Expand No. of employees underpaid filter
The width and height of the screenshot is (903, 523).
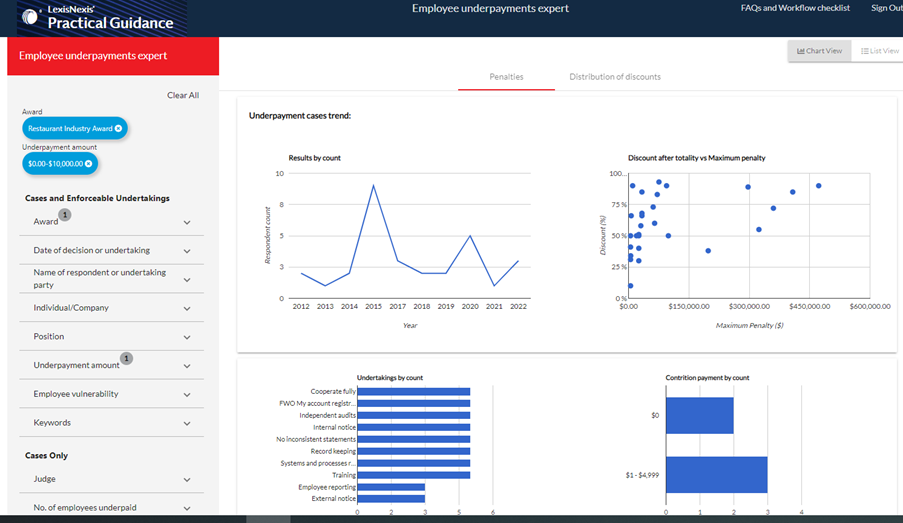(x=187, y=509)
